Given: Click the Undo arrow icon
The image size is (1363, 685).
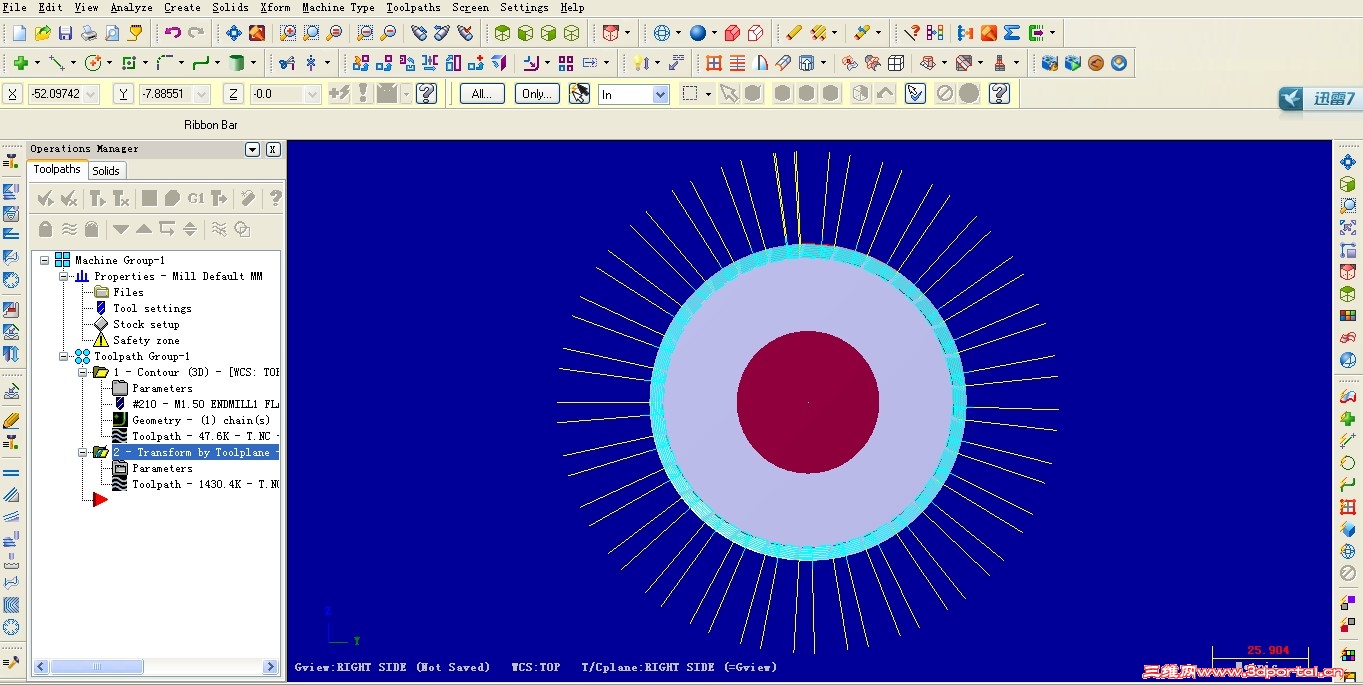Looking at the screenshot, I should [x=173, y=33].
